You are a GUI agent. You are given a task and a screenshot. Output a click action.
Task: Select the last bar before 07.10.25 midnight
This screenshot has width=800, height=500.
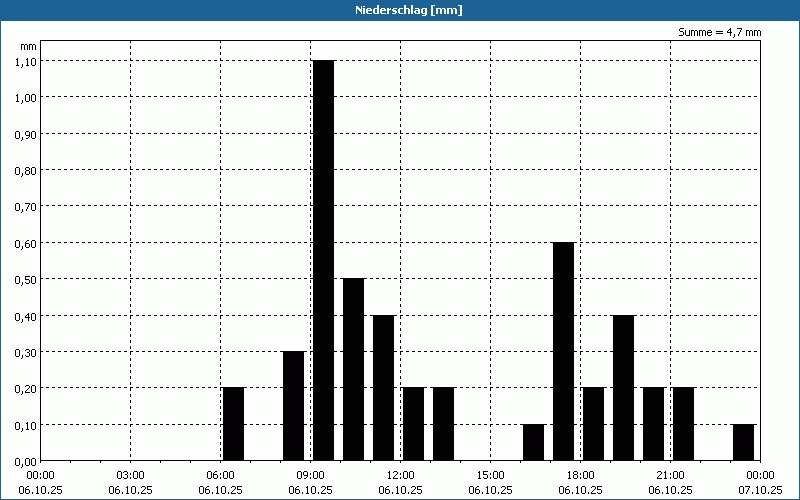tap(743, 442)
